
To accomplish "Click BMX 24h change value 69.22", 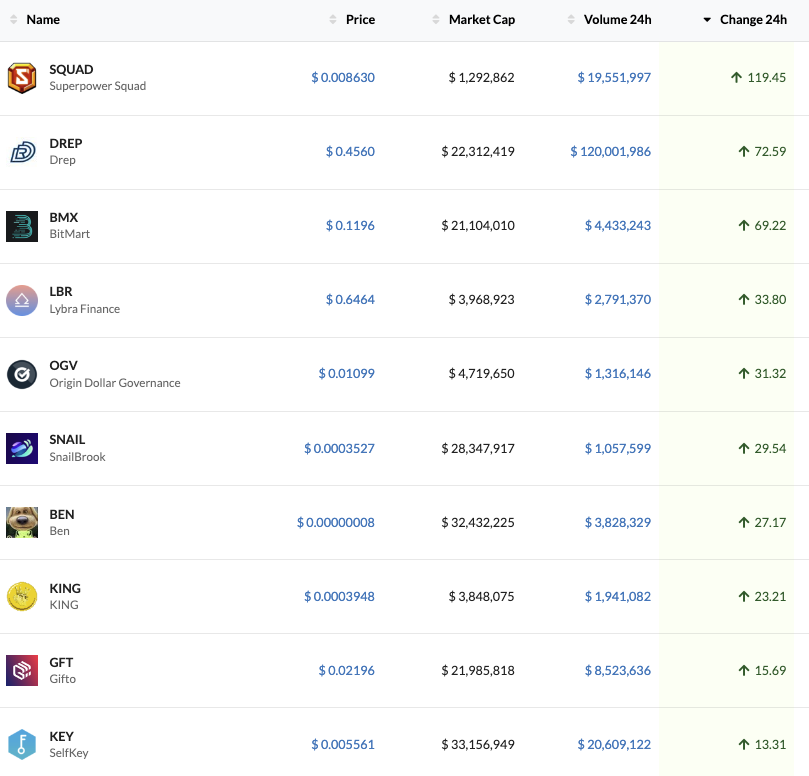I will 770,225.
